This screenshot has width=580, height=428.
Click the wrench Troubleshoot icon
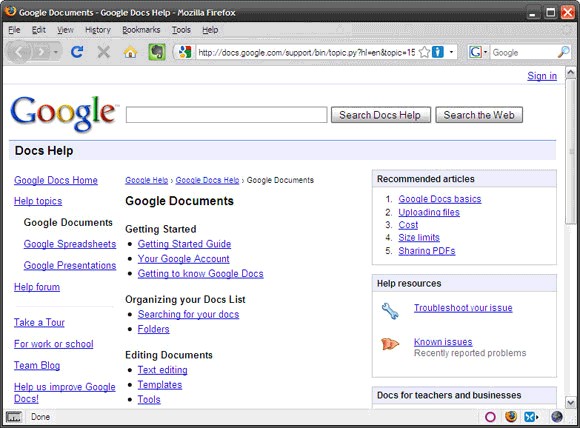pos(390,311)
